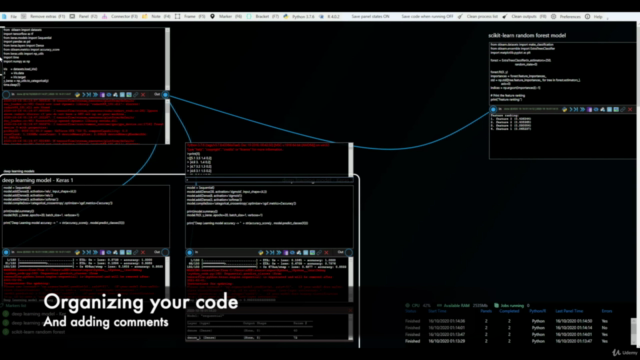Click the eraser icon in Keras 1 panel toolbar
Screen dimensions: 640x360
115,252
